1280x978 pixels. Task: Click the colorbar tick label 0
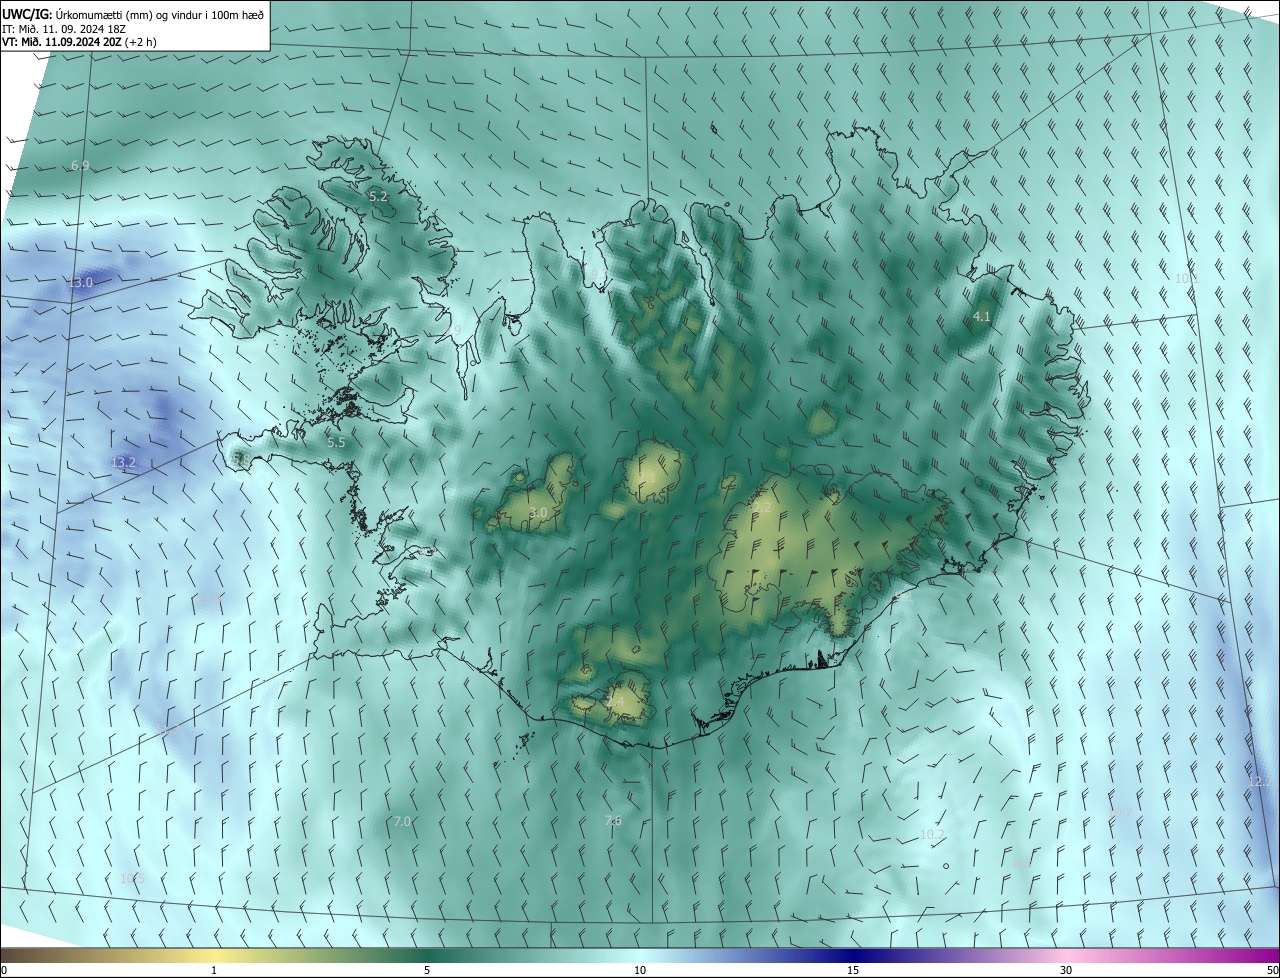pos(4,970)
